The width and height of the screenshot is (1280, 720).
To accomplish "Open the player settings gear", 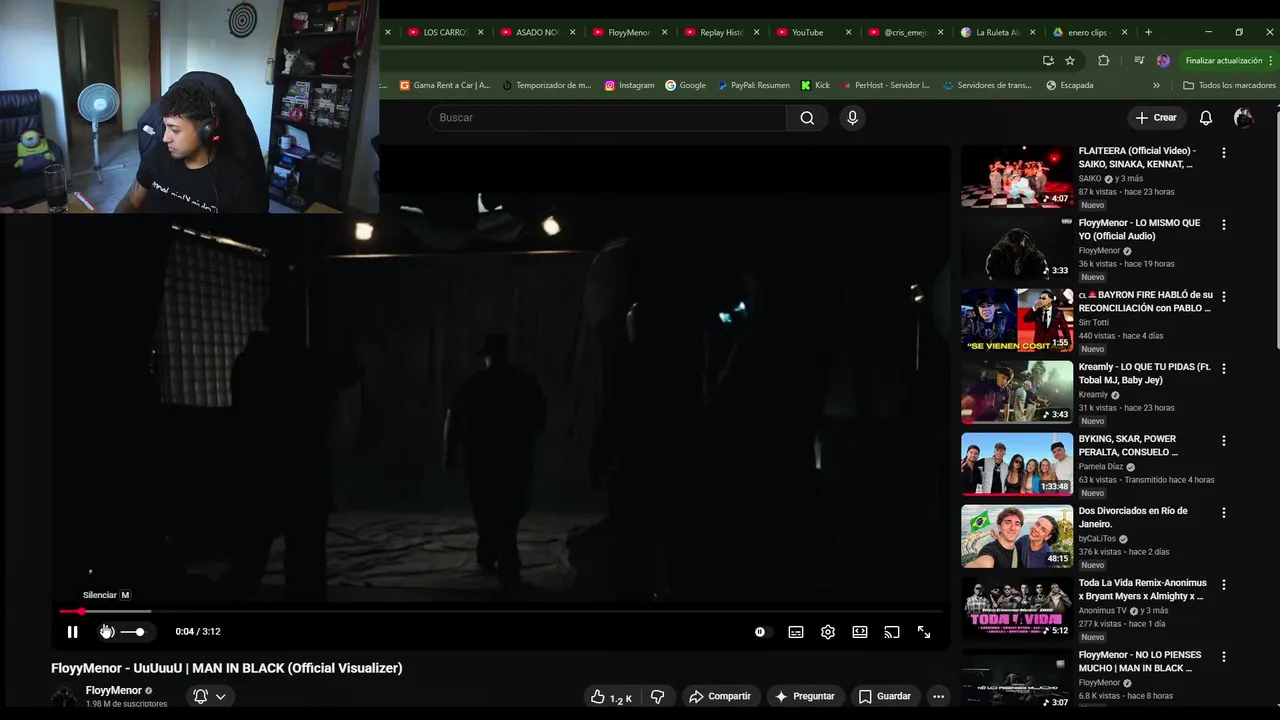I will click(828, 632).
